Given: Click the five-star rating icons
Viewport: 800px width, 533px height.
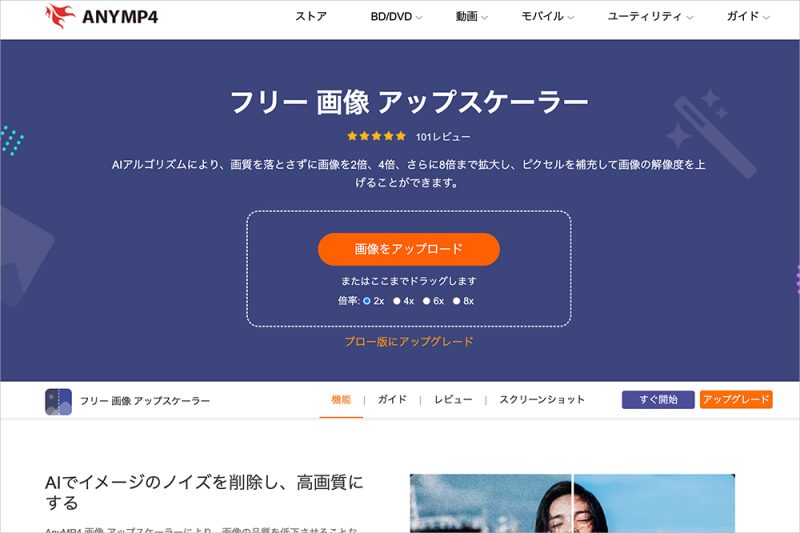Looking at the screenshot, I should (377, 136).
